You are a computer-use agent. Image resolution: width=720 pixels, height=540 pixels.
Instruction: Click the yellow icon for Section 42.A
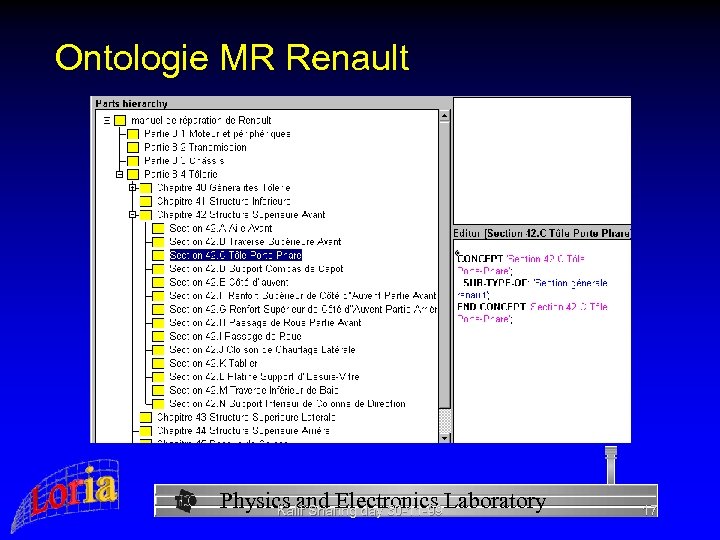pos(157,228)
